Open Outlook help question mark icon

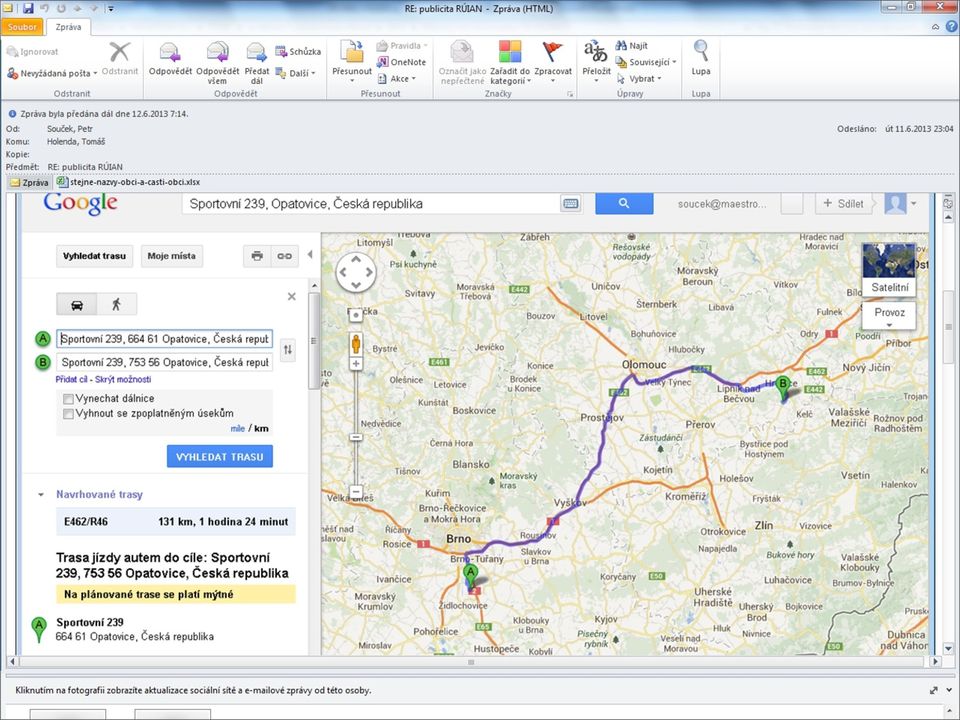coord(951,26)
